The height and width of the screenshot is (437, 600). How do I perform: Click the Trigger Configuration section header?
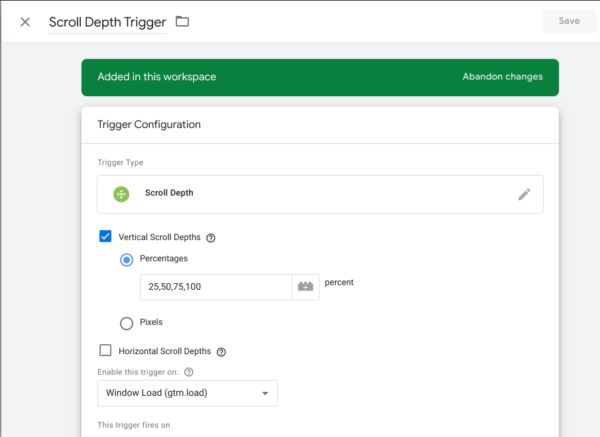(x=148, y=125)
